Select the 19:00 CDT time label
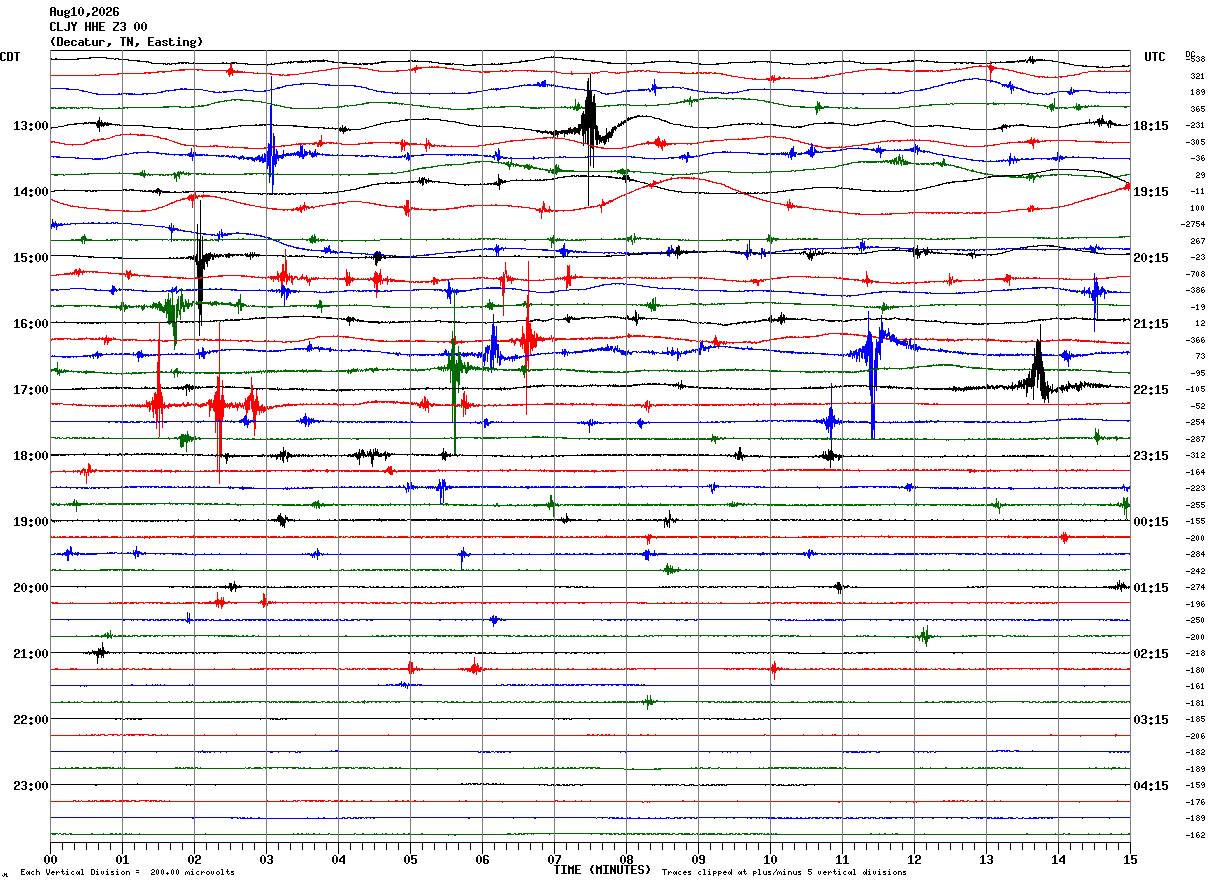Viewport: 1210px width, 886px height. (30, 522)
